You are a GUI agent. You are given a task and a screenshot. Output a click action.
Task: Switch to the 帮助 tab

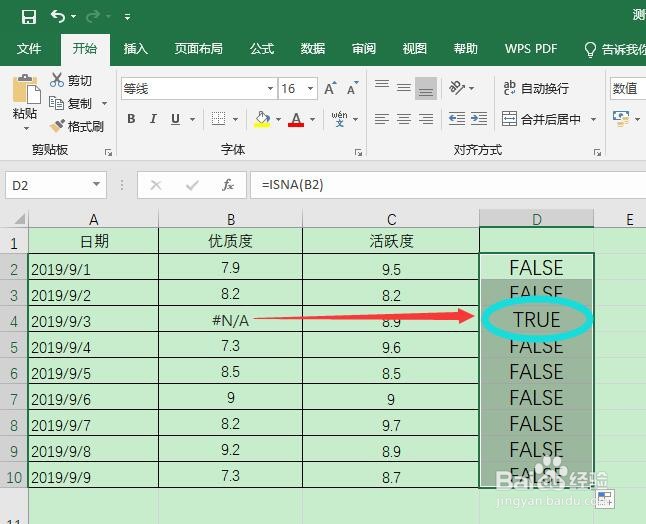pyautogui.click(x=466, y=49)
